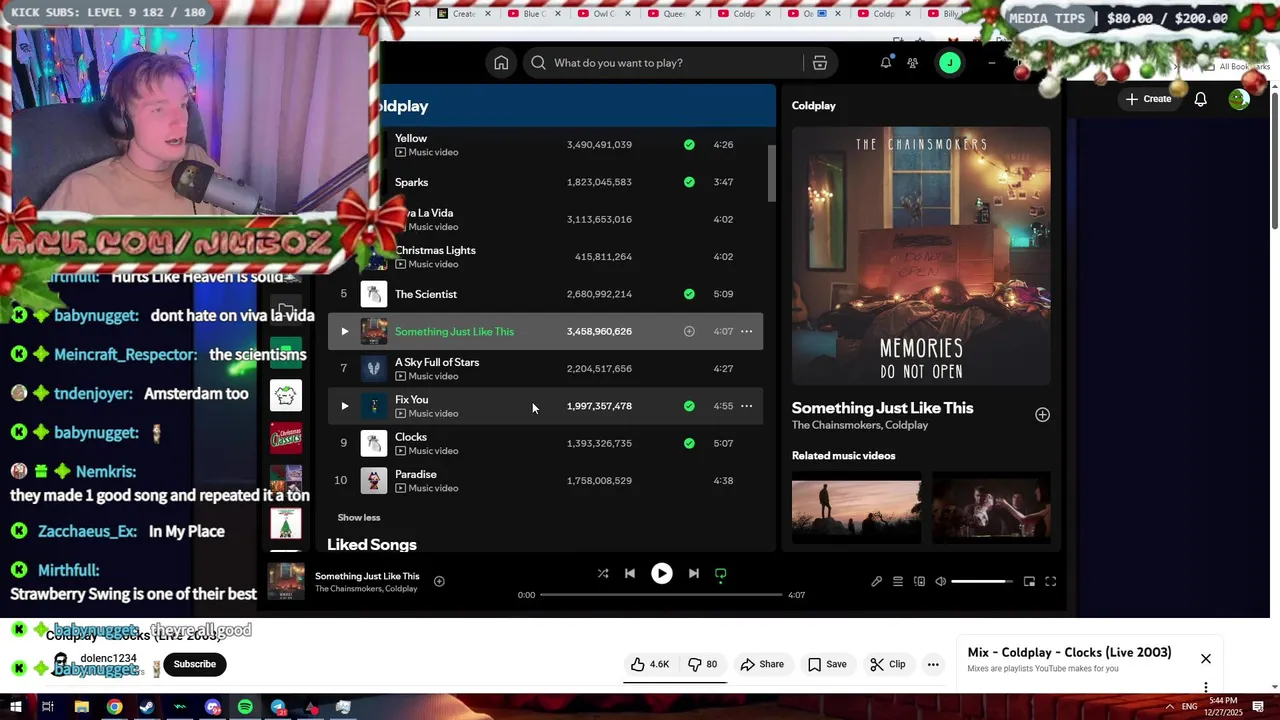Open Spotify What's New notifications bell
1280x720 pixels.
tap(886, 63)
